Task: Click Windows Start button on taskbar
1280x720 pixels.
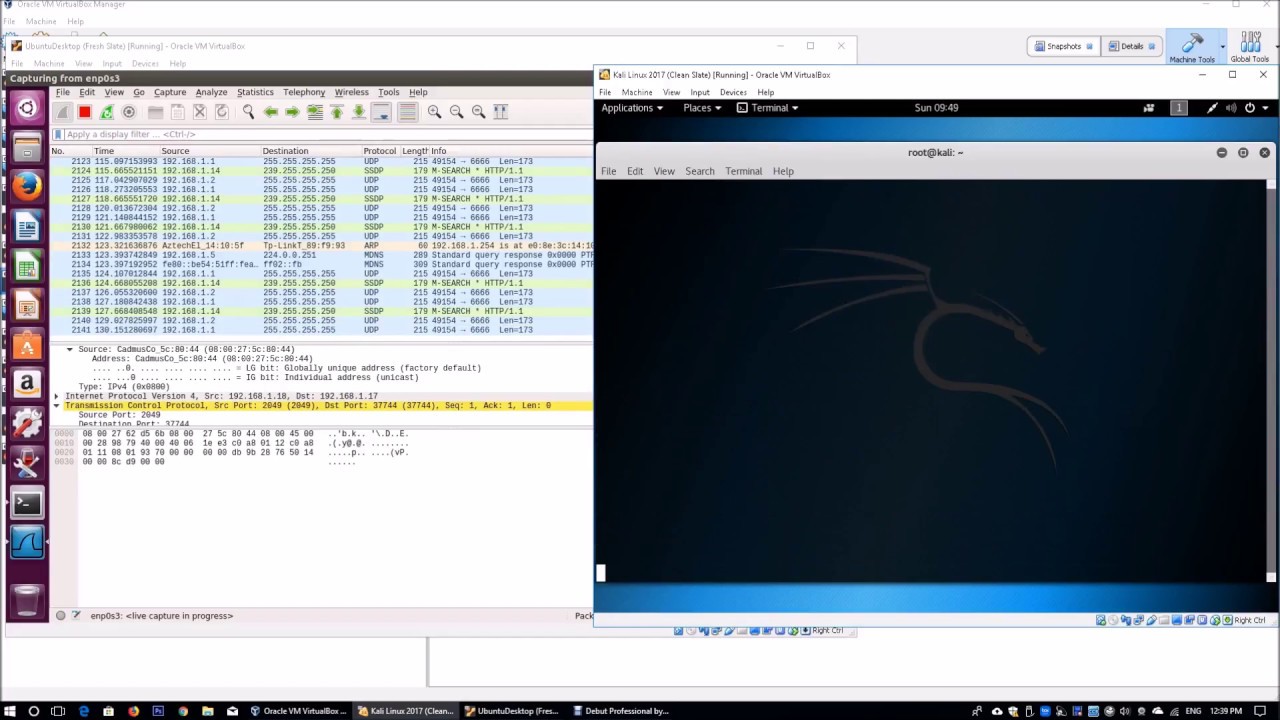Action: click(9, 711)
